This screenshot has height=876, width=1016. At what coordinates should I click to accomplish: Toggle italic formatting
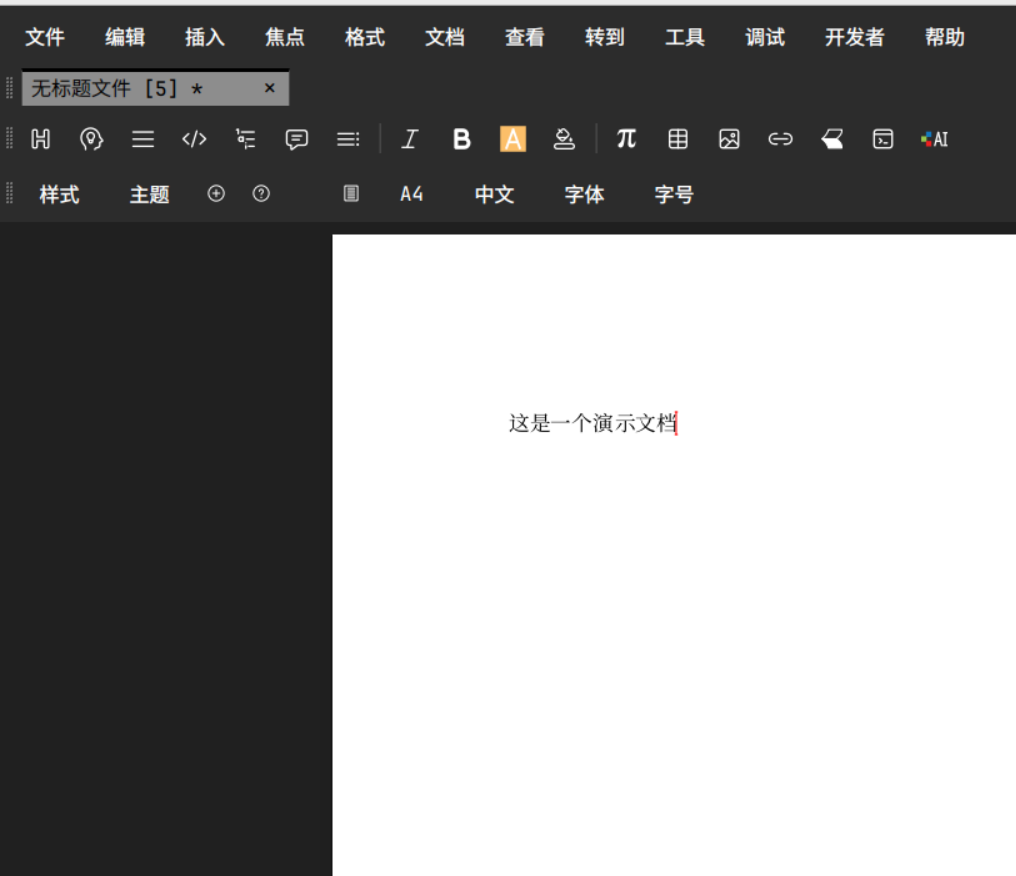click(409, 140)
